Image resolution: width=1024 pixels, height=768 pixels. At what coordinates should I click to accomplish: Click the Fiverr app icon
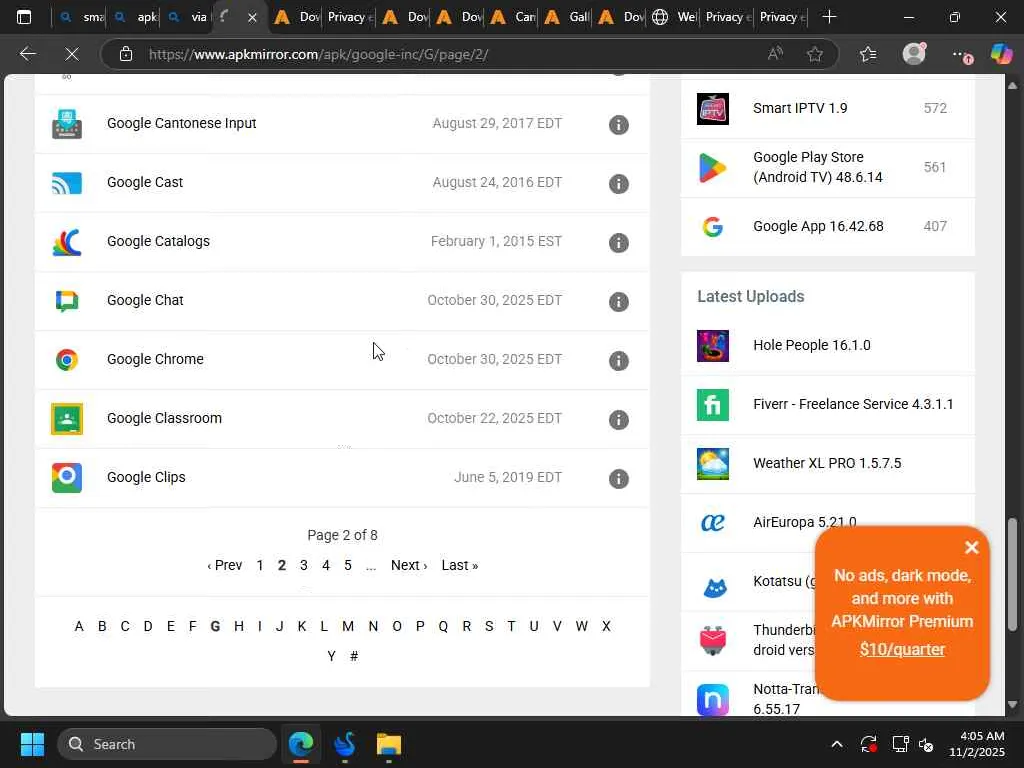coord(712,405)
